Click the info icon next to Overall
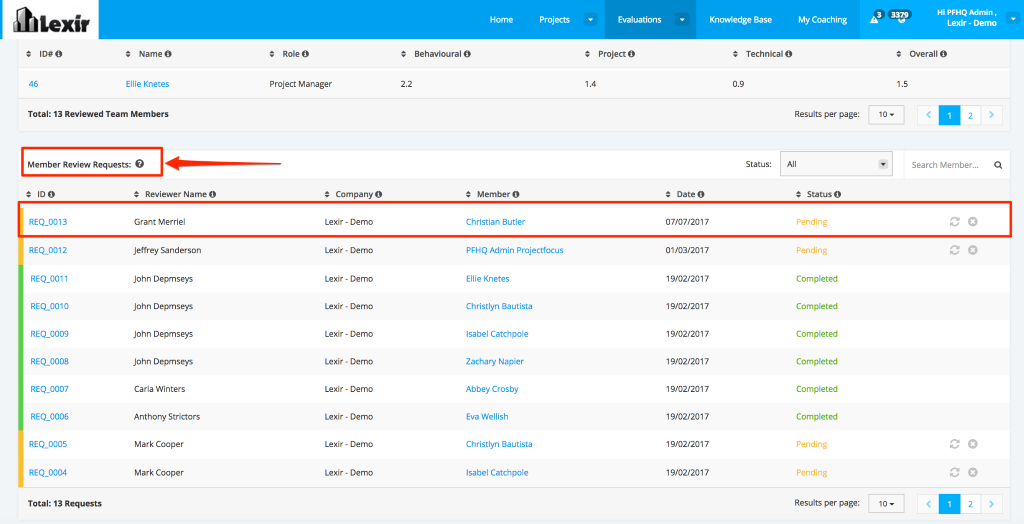 click(x=944, y=54)
